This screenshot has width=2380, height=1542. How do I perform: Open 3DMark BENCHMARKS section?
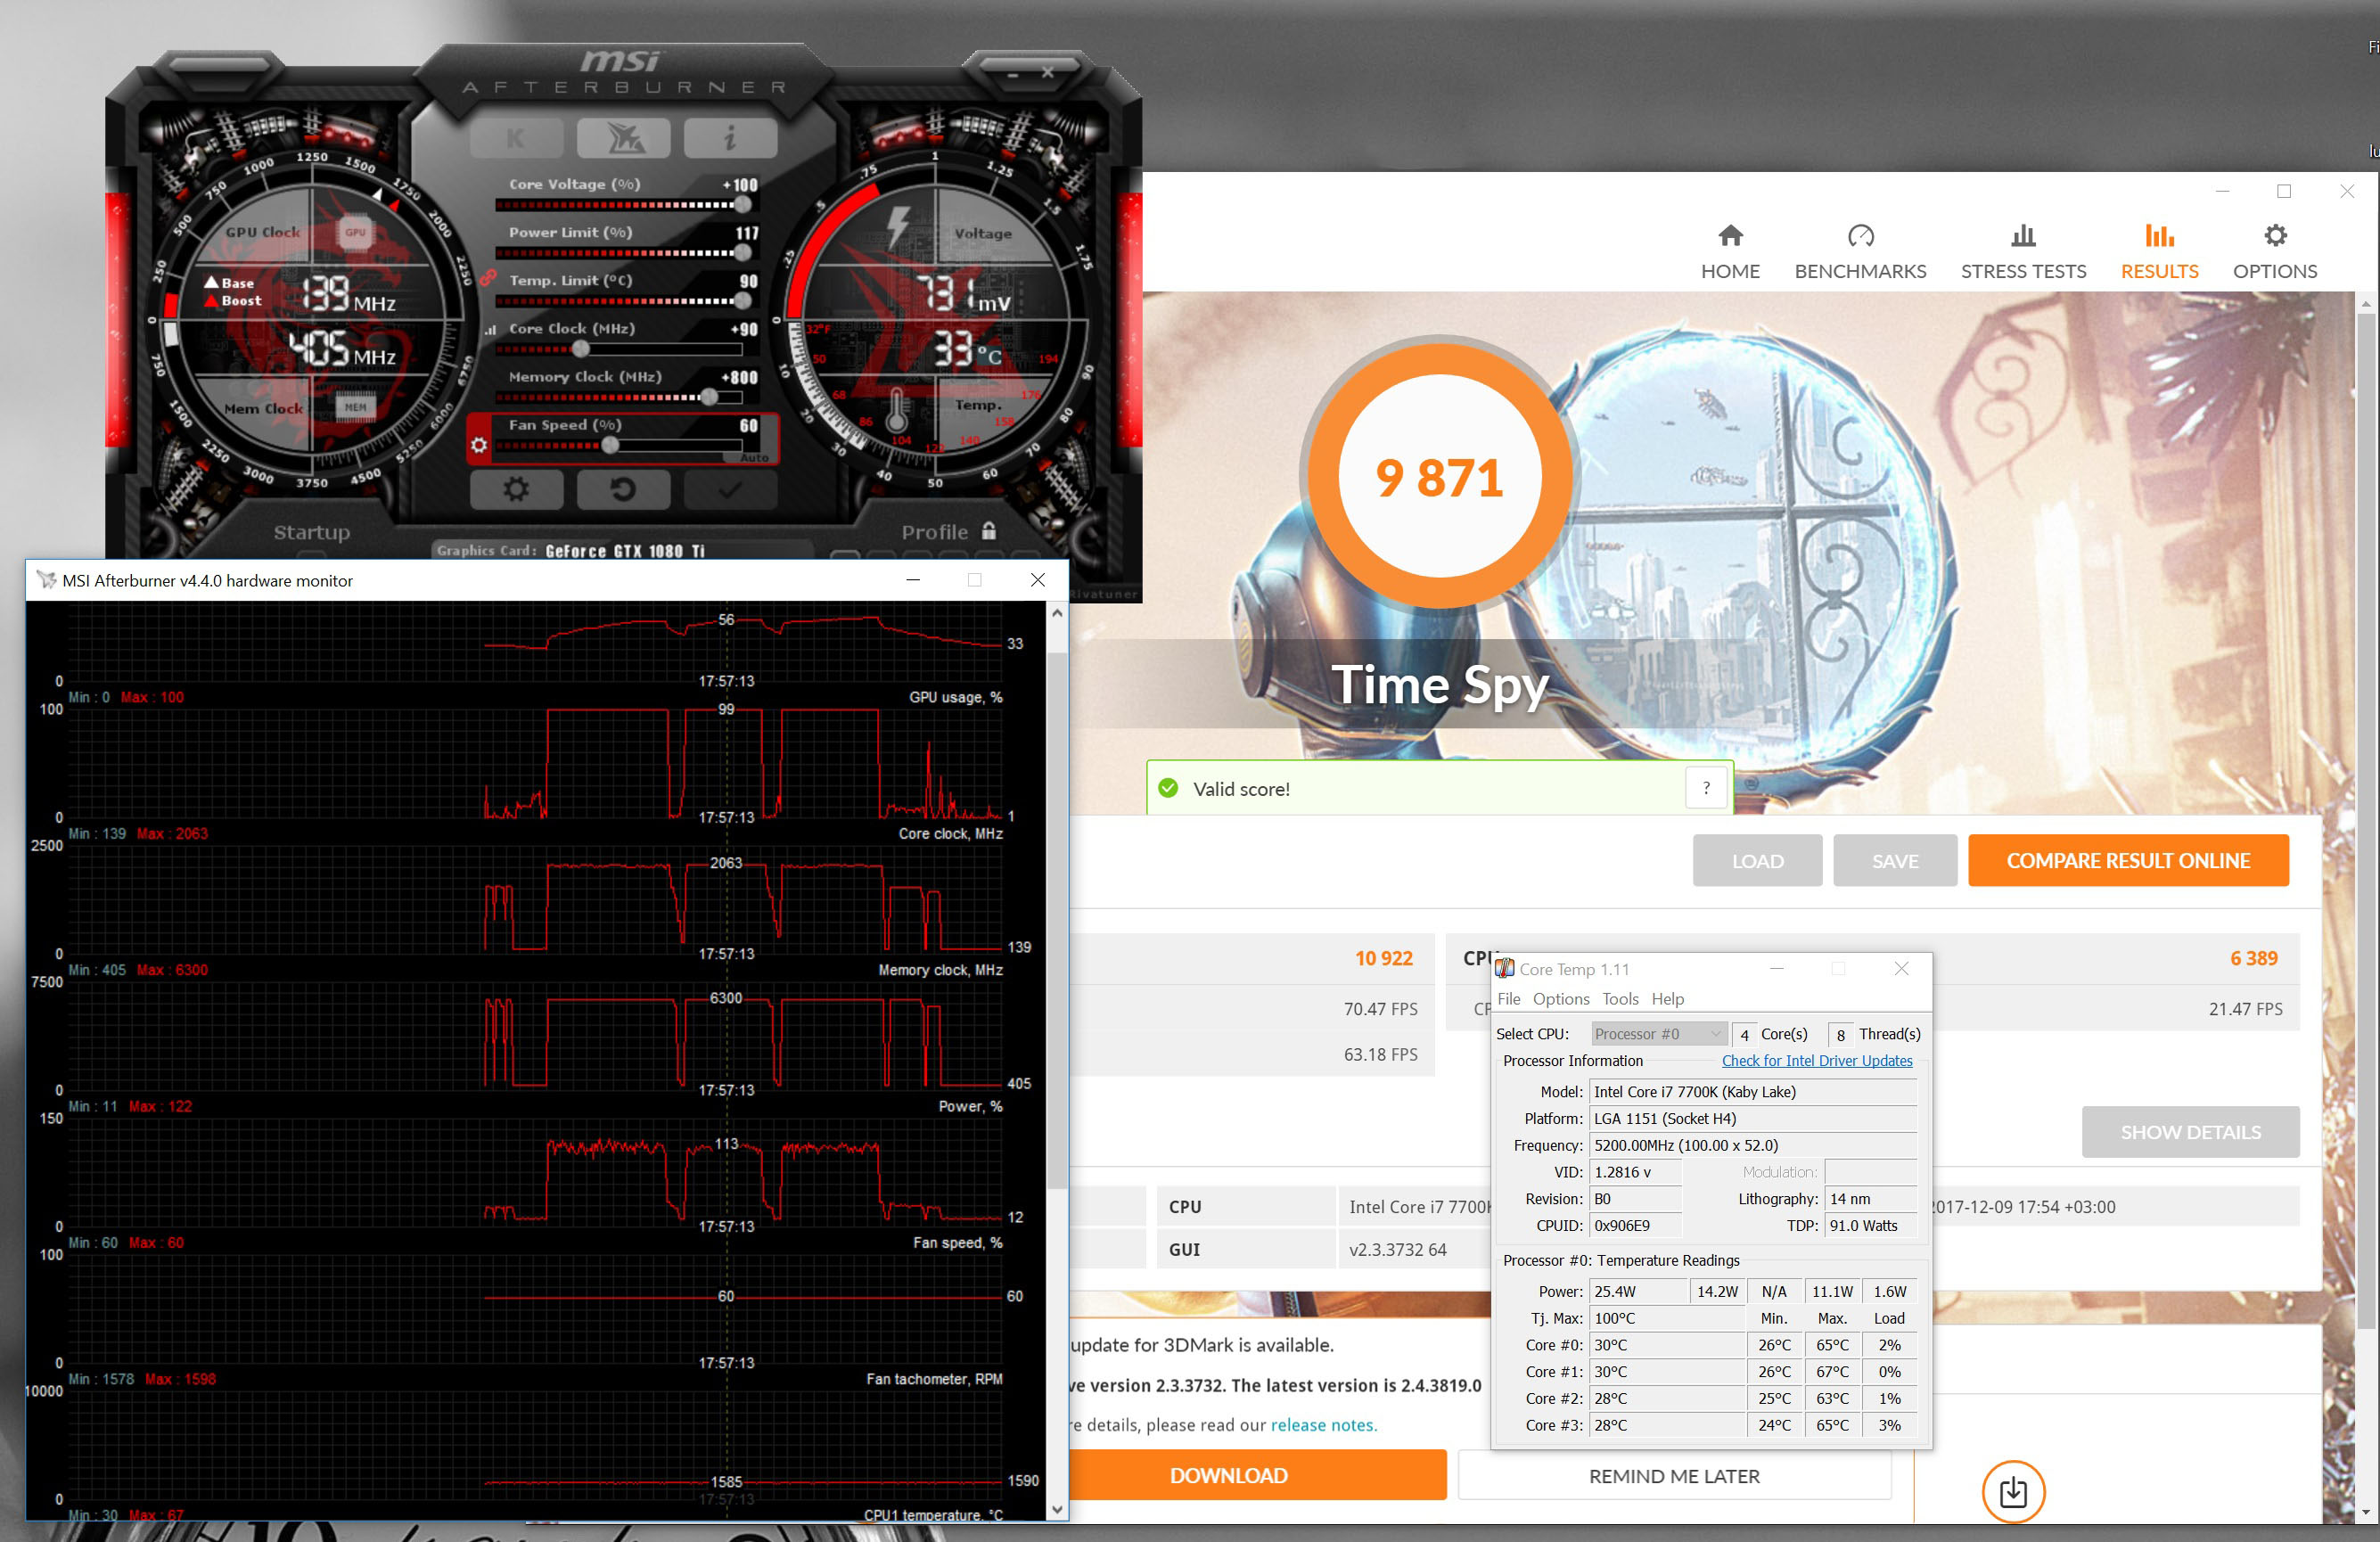click(1860, 252)
